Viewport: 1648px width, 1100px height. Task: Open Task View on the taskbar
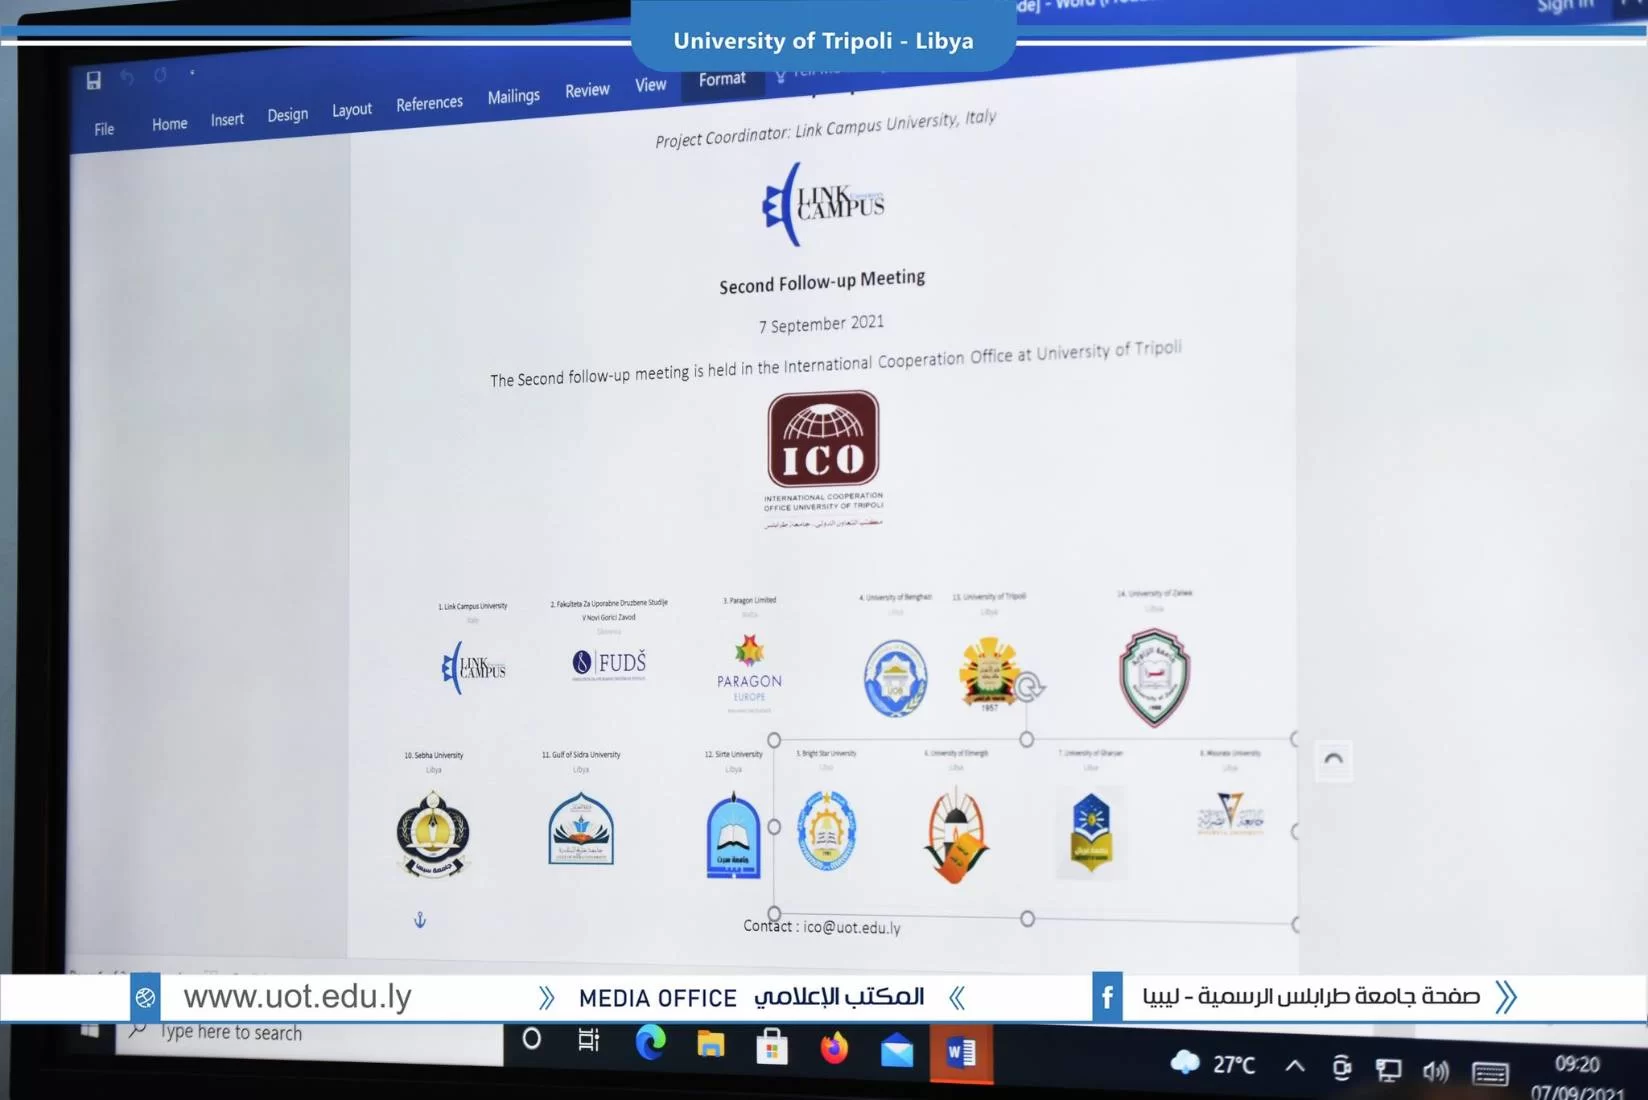pyautogui.click(x=589, y=1040)
